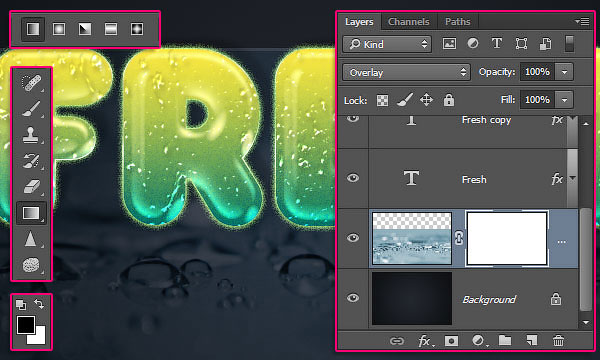Select the Reflected Gradient style
Image resolution: width=600 pixels, height=360 pixels.
(x=111, y=29)
